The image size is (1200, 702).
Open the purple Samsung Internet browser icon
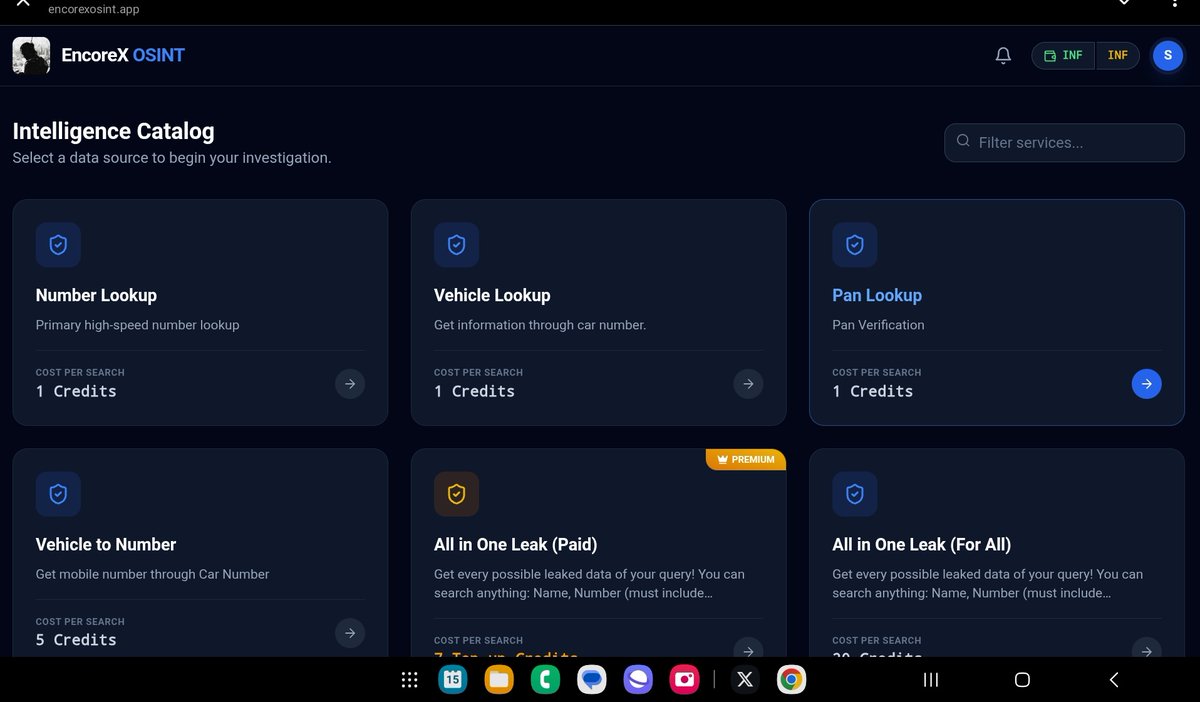pos(638,680)
